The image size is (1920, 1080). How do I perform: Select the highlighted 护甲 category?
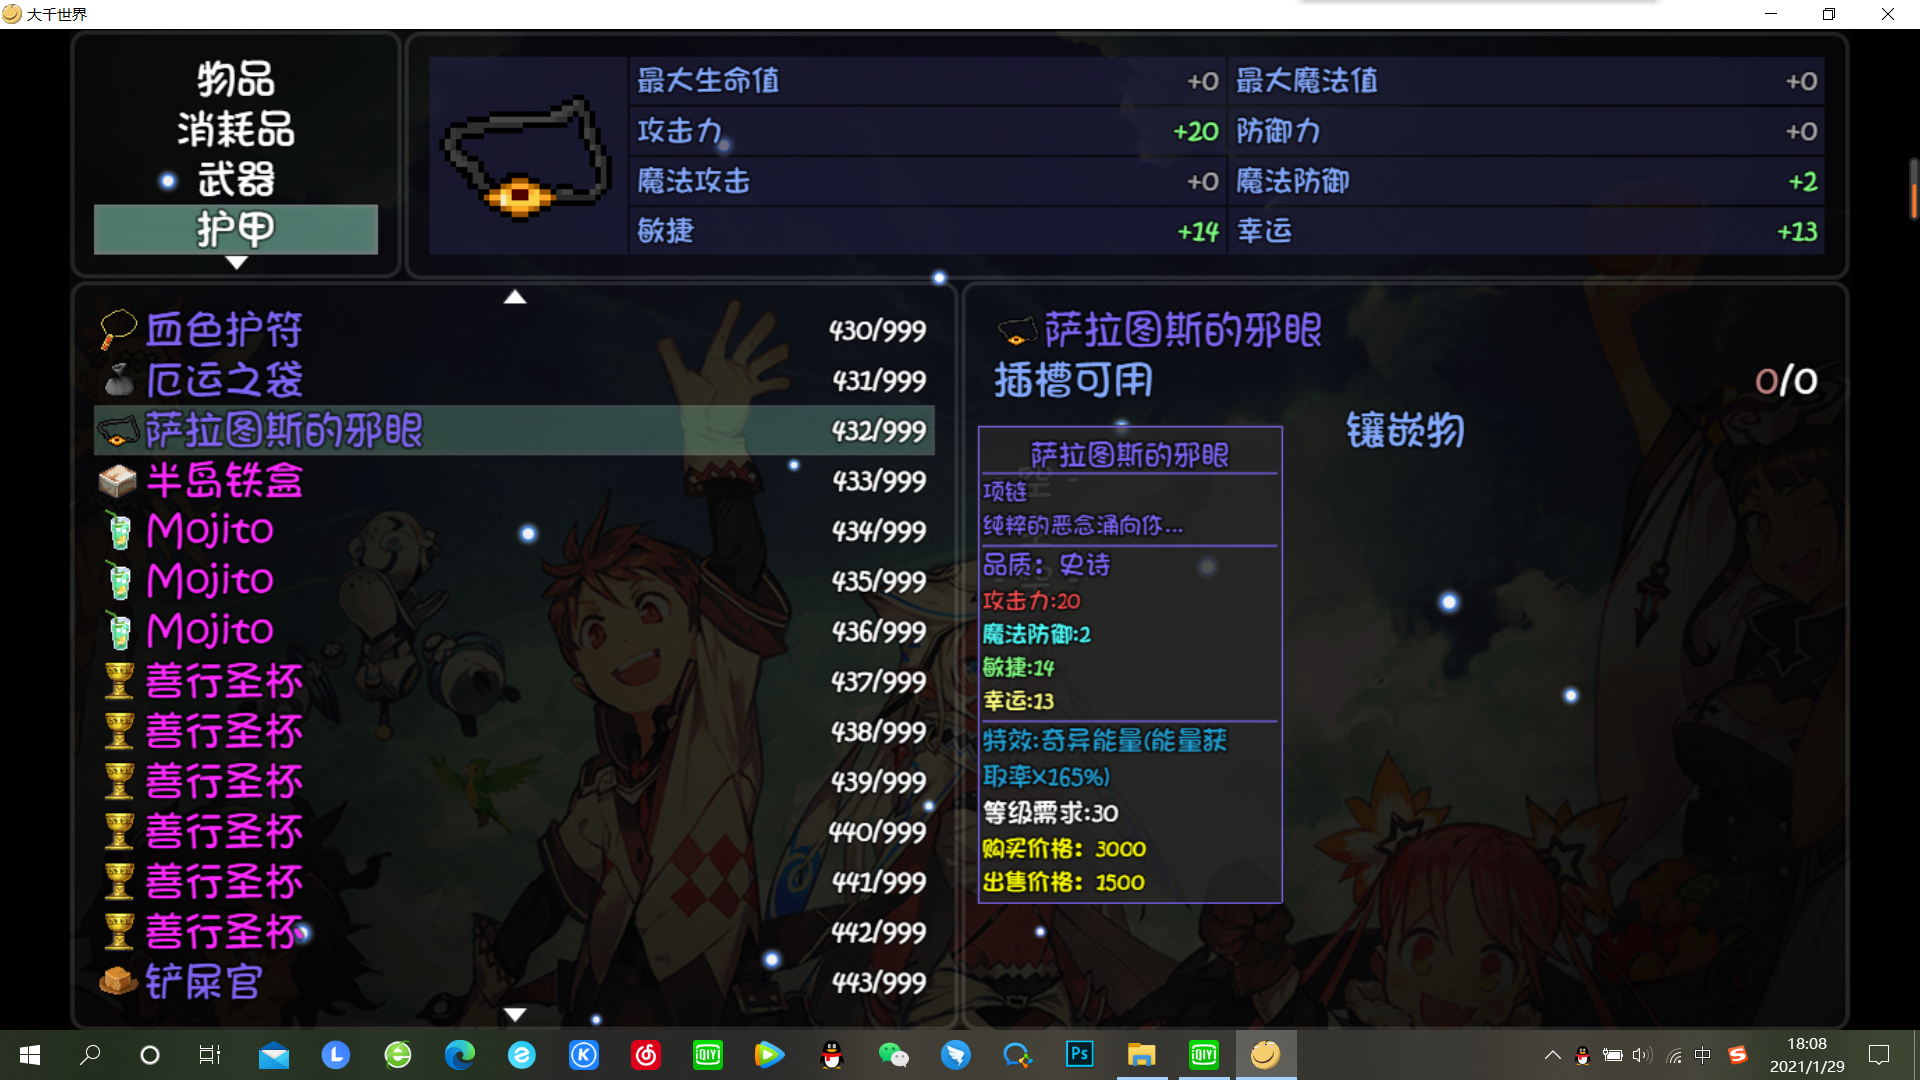(236, 230)
